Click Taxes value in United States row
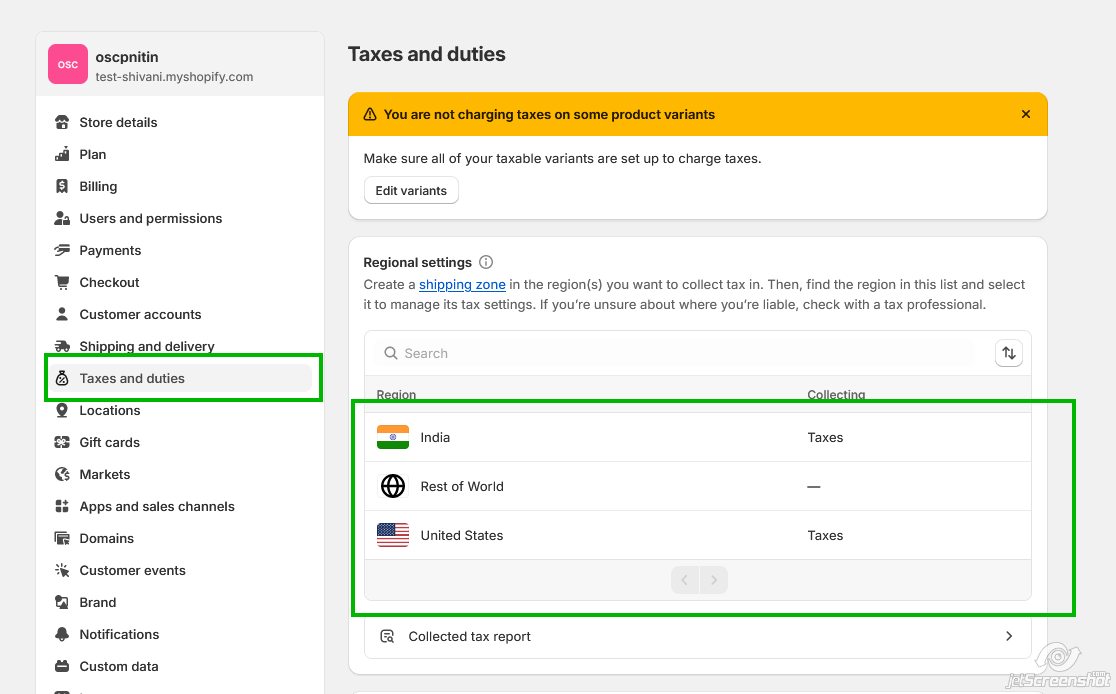The height and width of the screenshot is (694, 1116). pyautogui.click(x=825, y=535)
